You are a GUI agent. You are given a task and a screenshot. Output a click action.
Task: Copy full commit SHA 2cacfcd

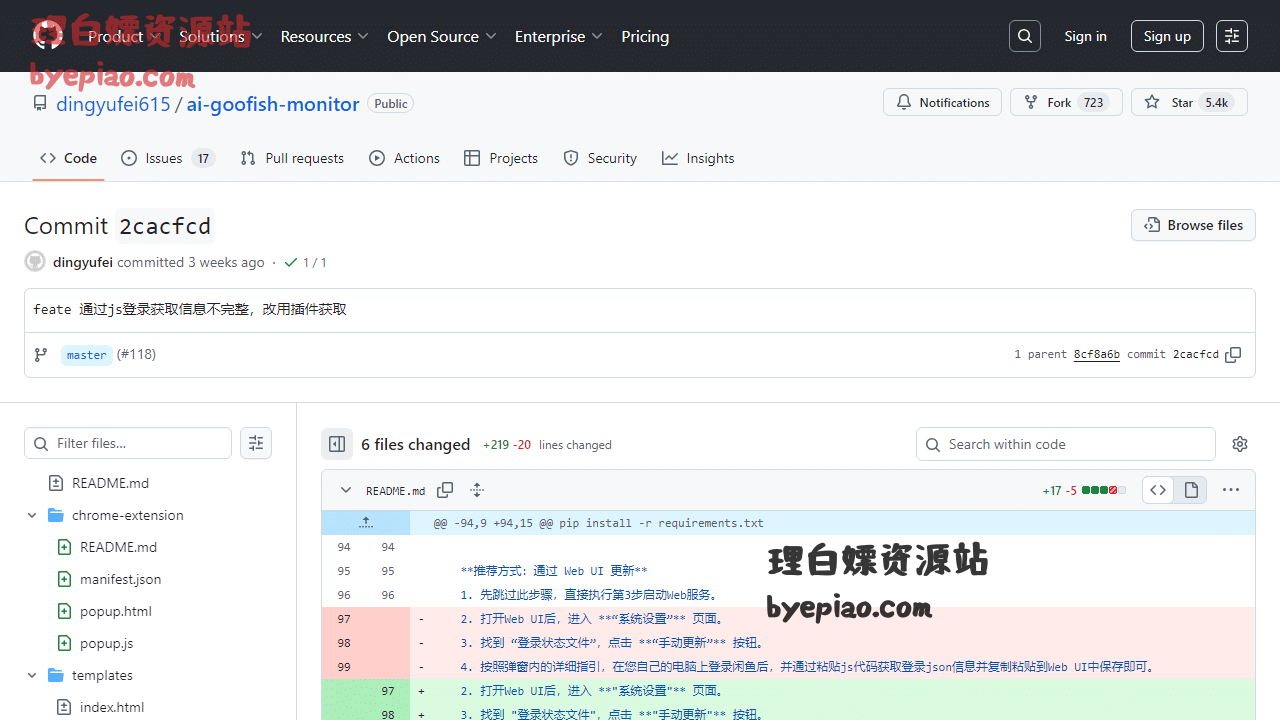[1233, 355]
